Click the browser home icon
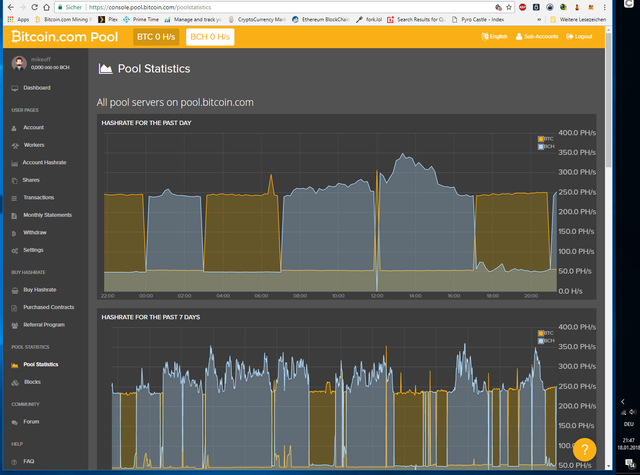The height and width of the screenshot is (475, 640). point(46,7)
